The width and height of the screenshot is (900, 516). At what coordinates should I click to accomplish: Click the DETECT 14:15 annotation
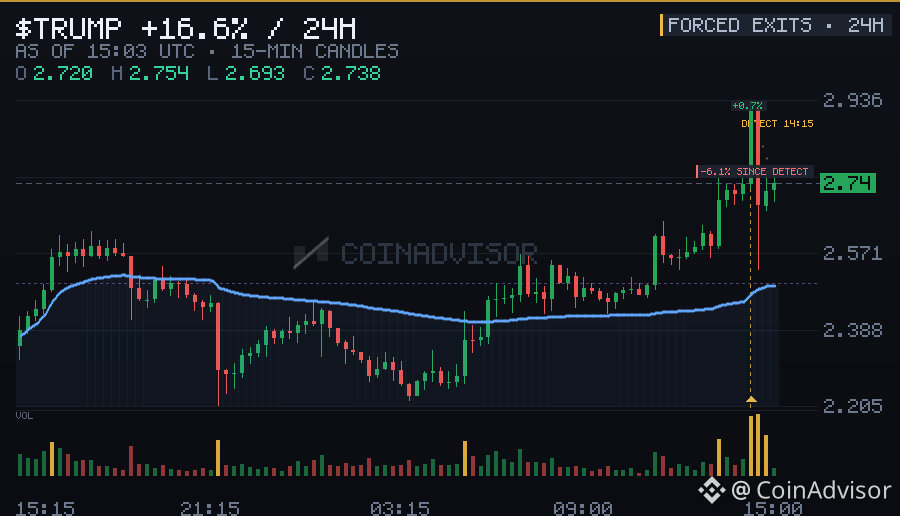pos(777,123)
